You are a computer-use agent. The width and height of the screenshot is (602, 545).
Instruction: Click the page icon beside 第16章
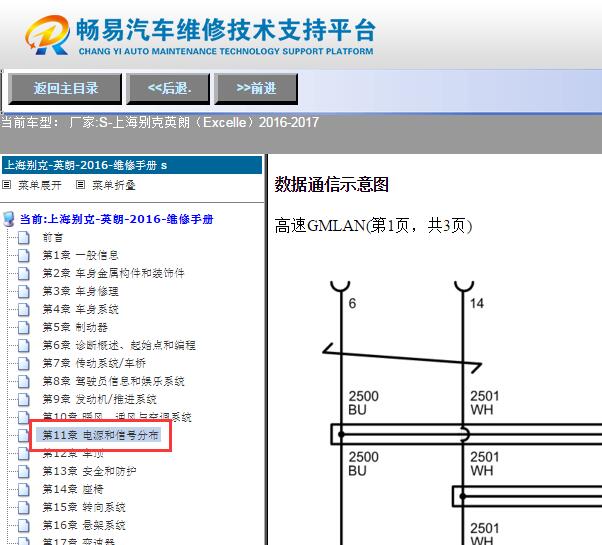coord(23,525)
